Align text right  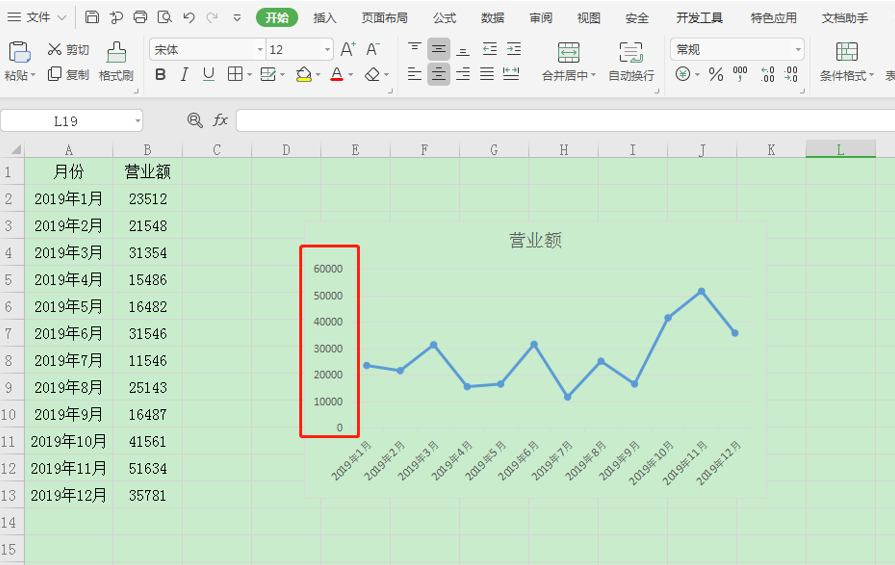click(x=463, y=74)
